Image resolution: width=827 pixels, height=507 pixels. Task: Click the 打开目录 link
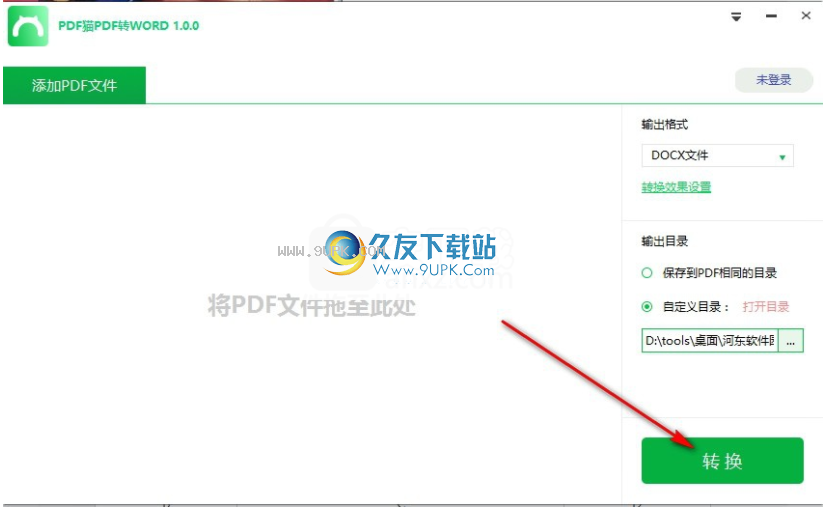point(765,307)
